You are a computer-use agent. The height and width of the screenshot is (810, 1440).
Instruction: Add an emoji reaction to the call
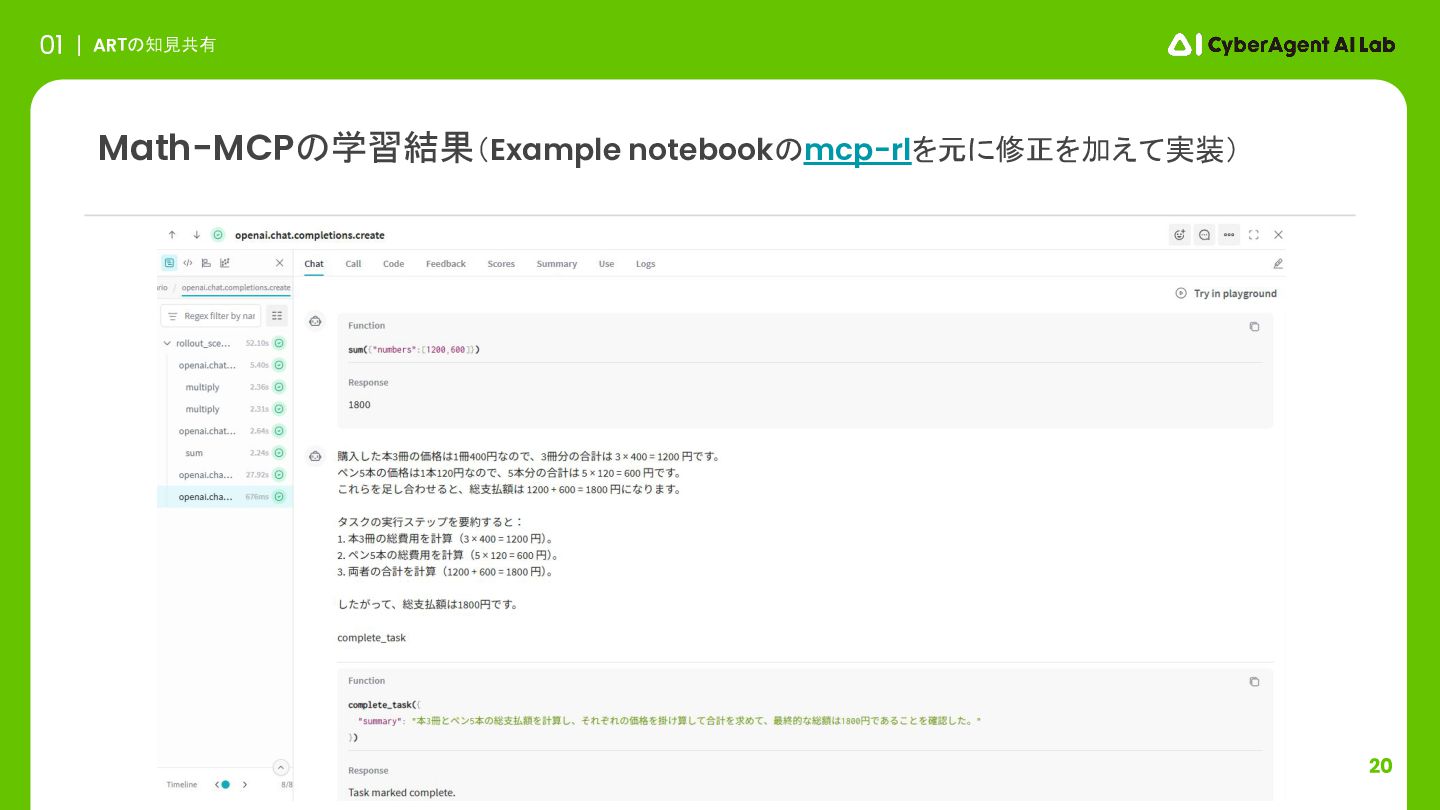(1180, 235)
